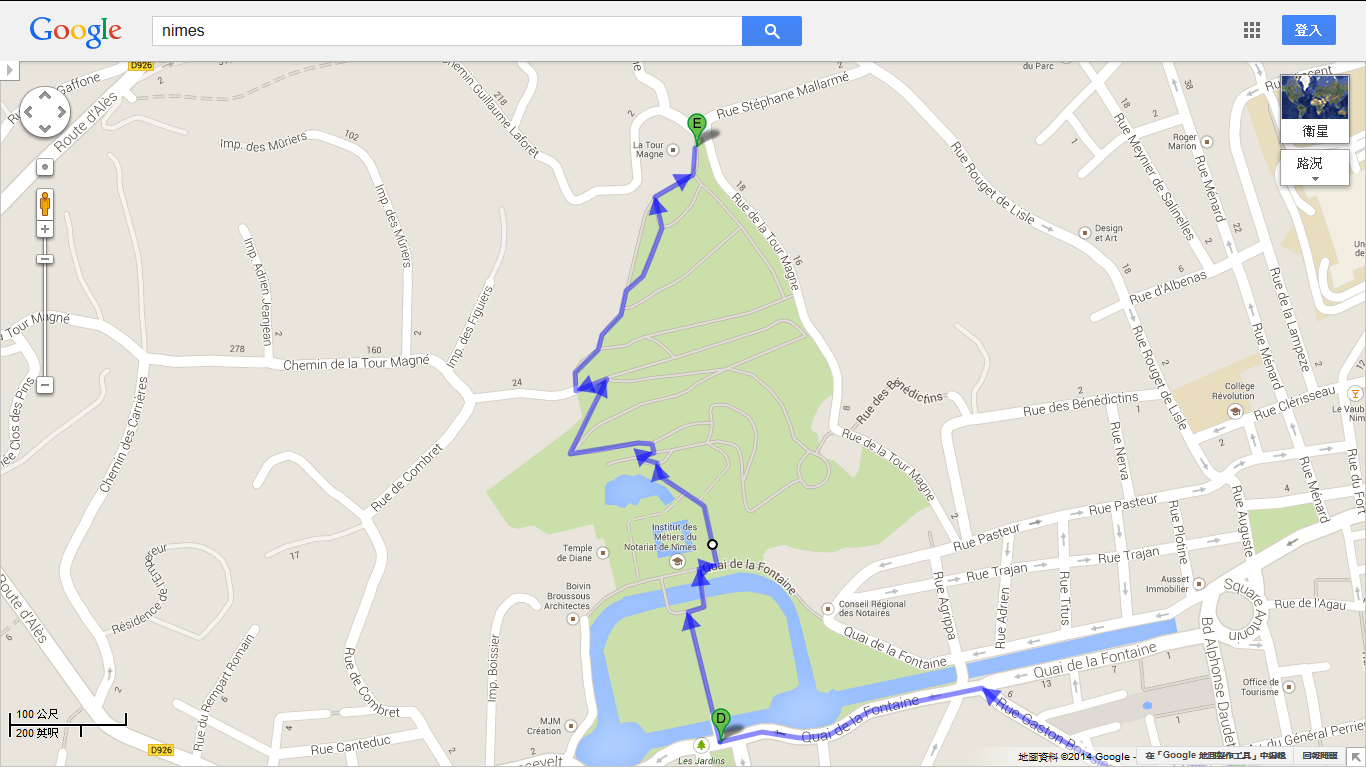
Task: Click the blue sign-in button
Action: click(1308, 30)
